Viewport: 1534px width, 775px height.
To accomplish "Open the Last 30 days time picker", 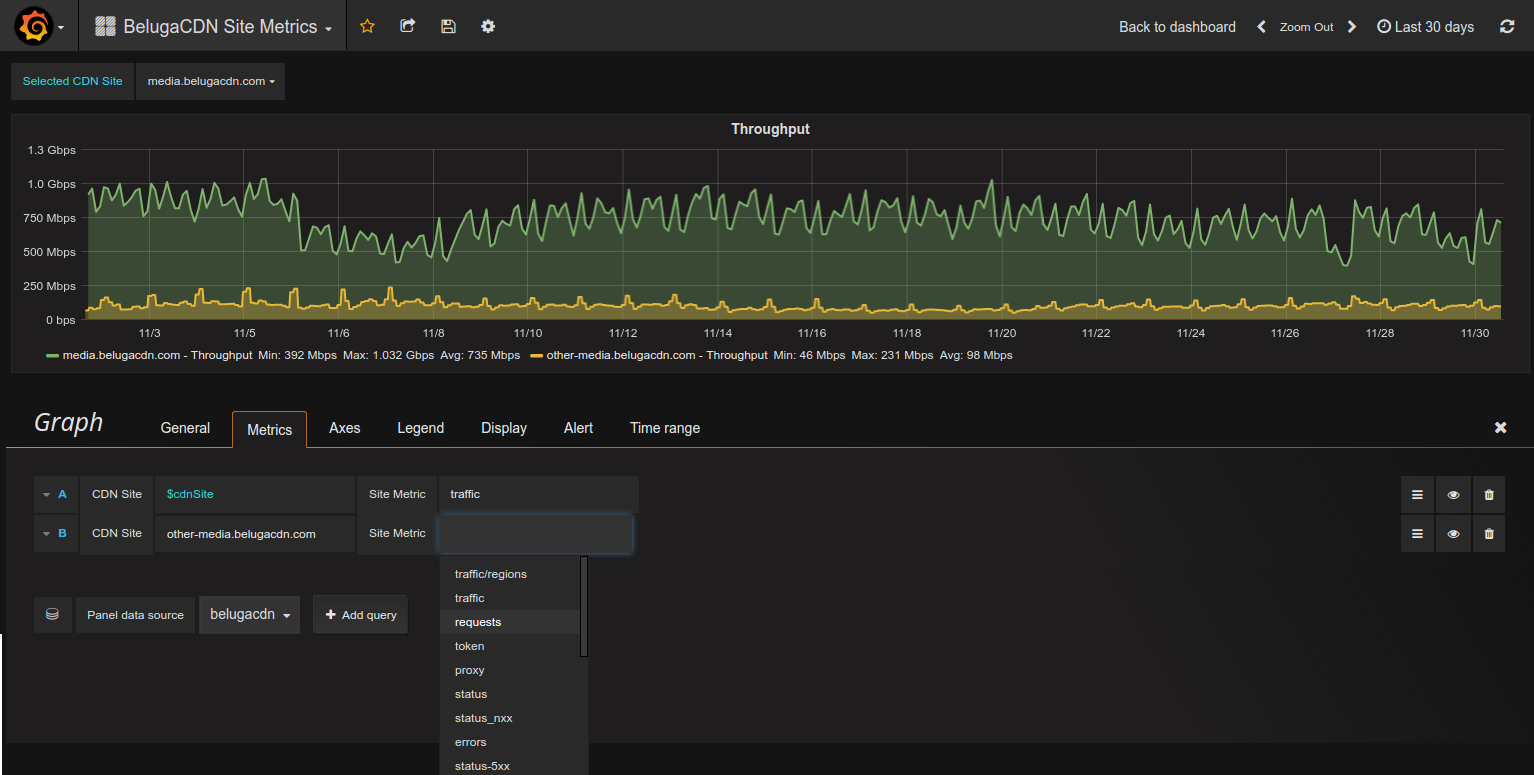I will pos(1425,27).
